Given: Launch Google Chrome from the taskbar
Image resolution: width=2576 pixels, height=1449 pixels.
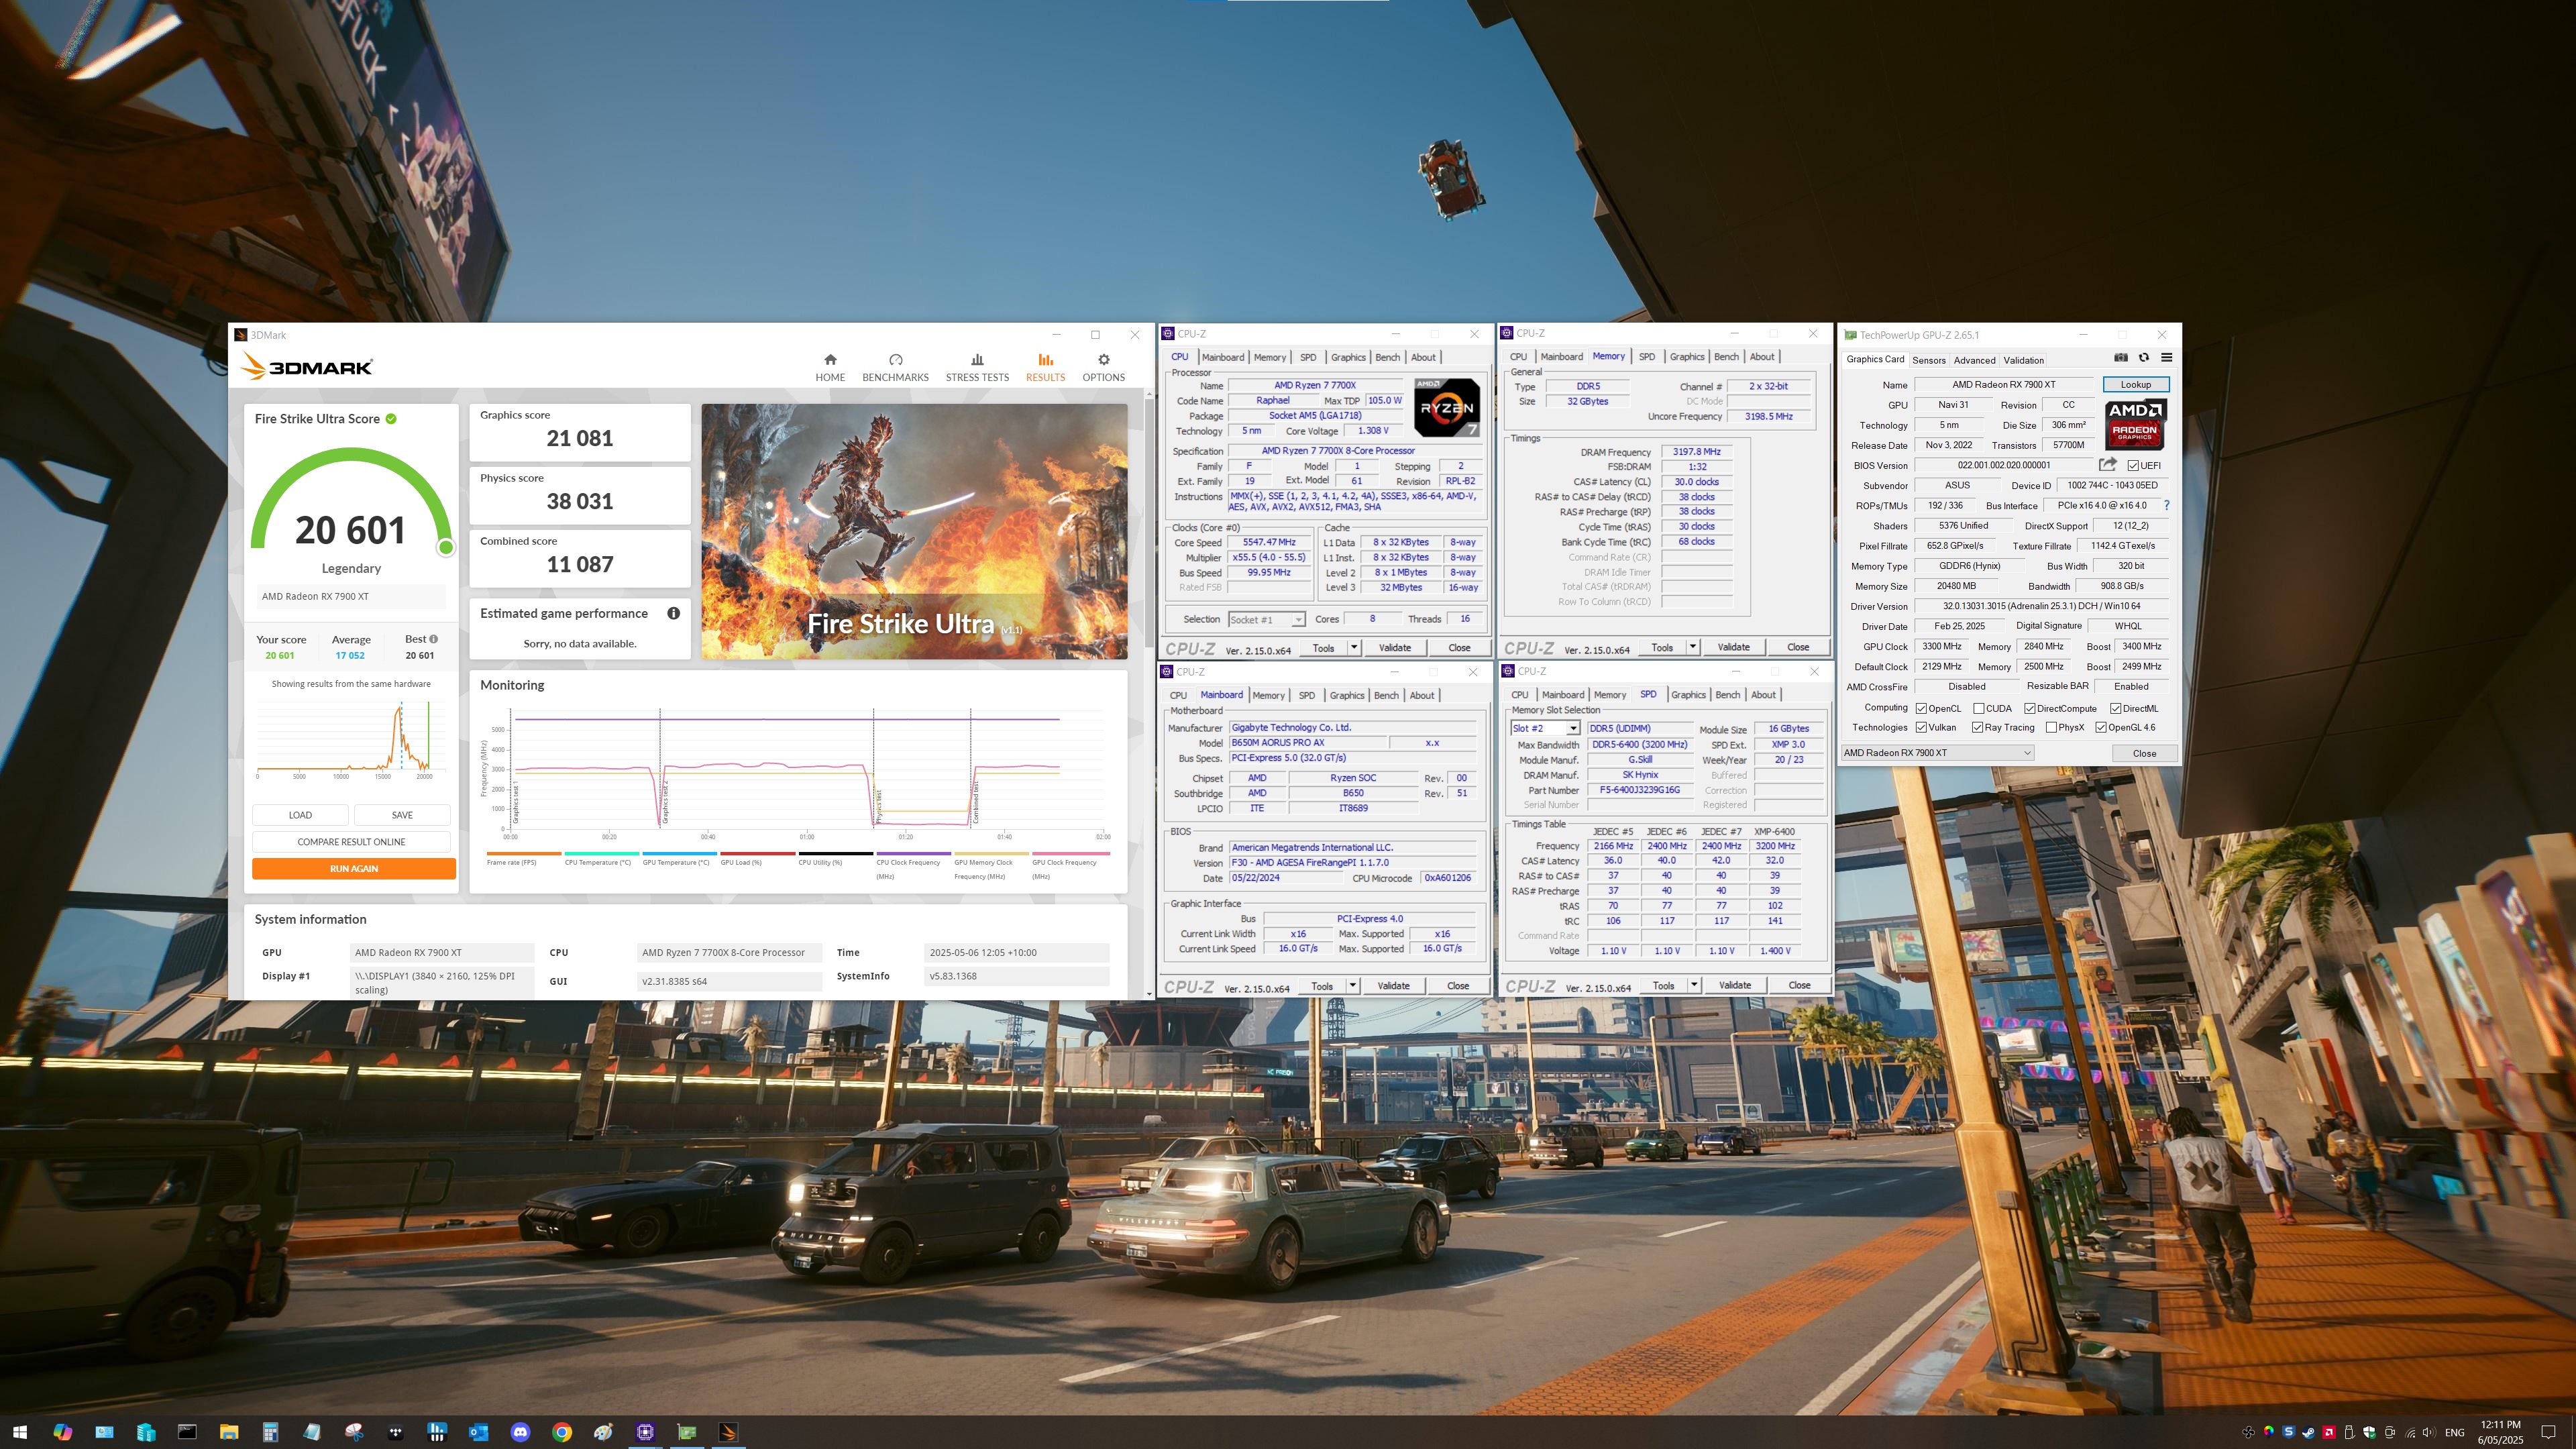Looking at the screenshot, I should click(x=562, y=1432).
